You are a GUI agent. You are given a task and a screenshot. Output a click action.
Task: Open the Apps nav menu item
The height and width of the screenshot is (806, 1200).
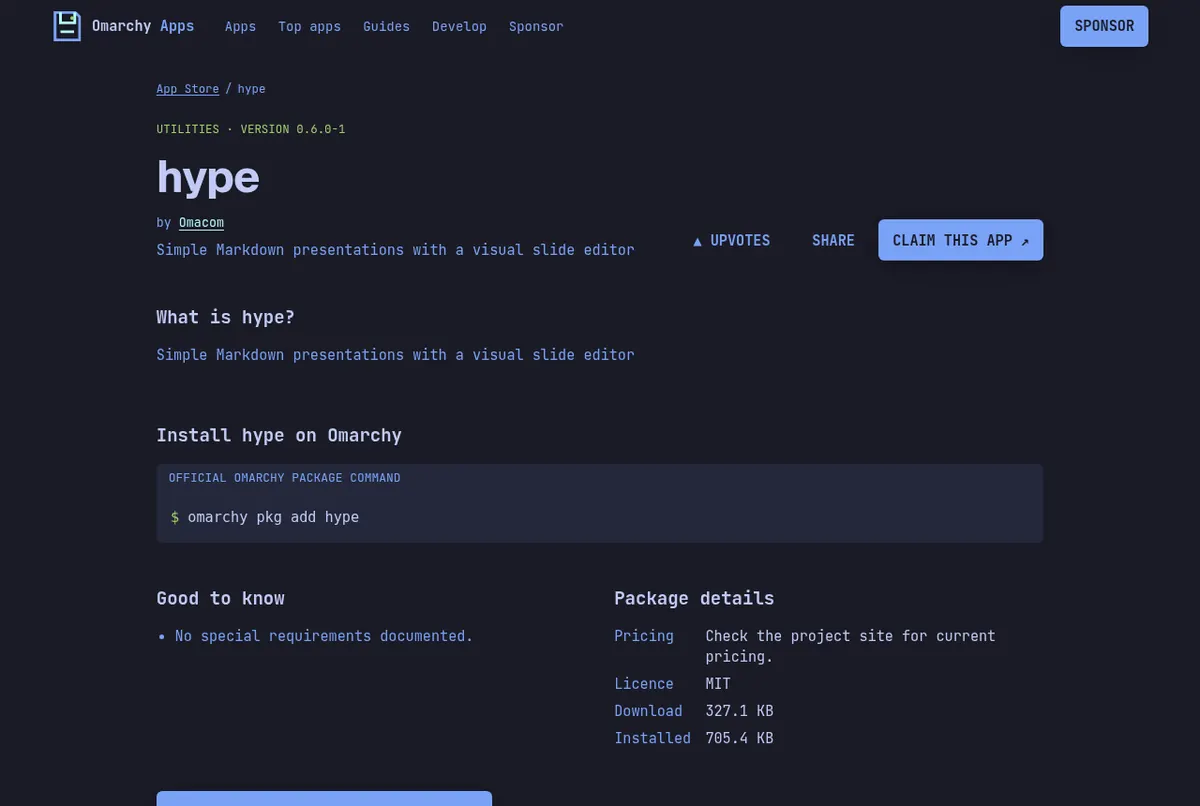[240, 26]
